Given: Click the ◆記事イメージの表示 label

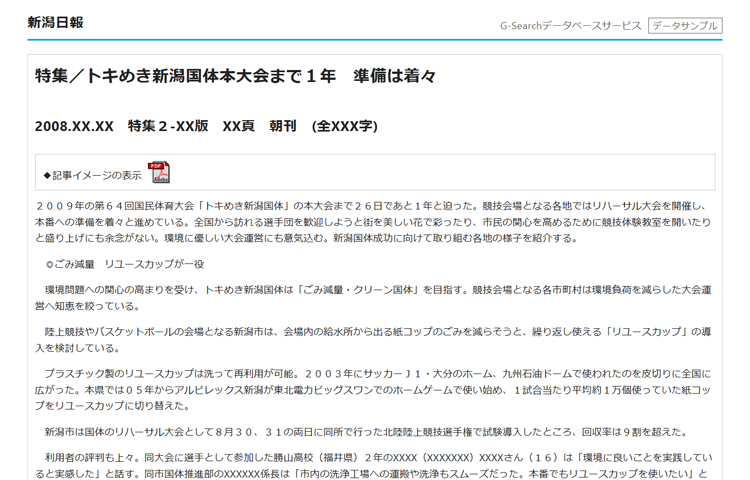Looking at the screenshot, I should pos(92,175).
